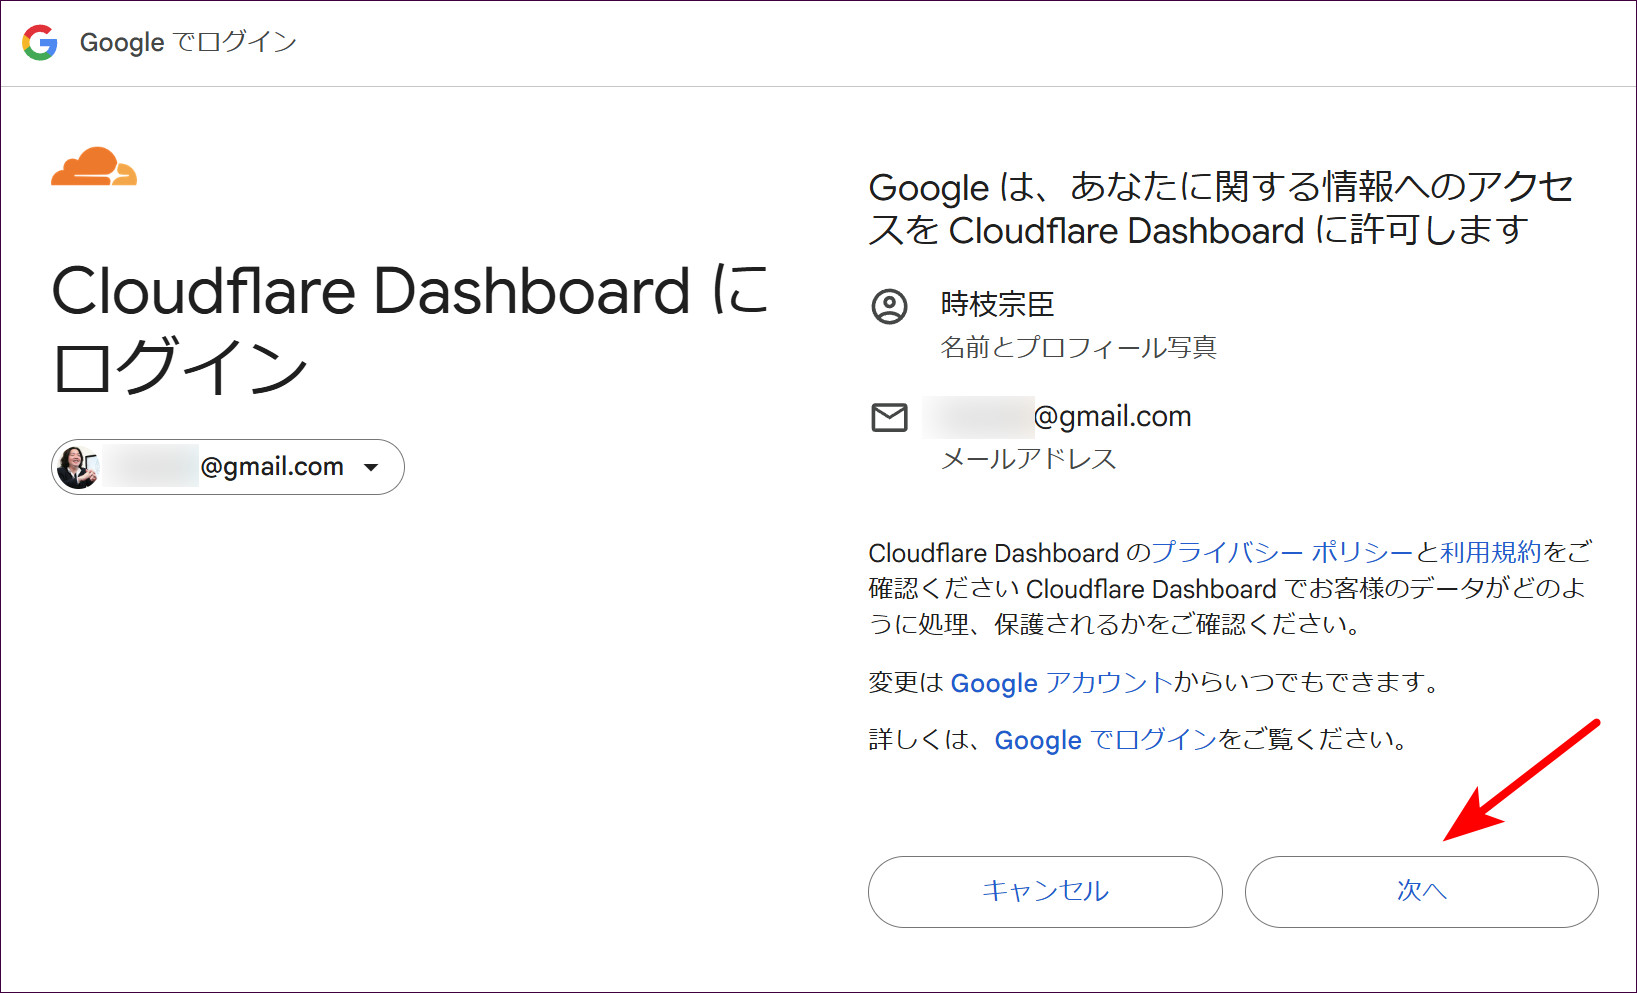1637x993 pixels.
Task: Click the @gmail.com address in permission list
Action: pyautogui.click(x=1058, y=416)
